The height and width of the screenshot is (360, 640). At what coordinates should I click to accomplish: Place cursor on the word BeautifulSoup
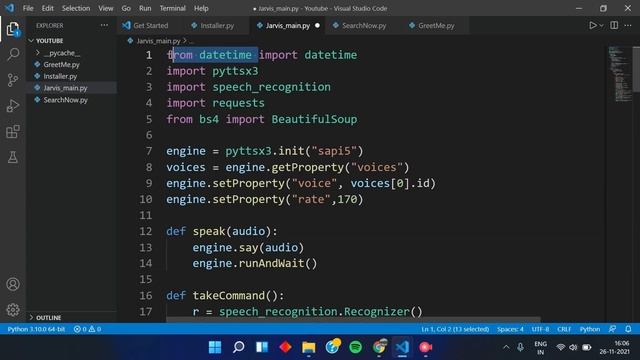[x=314, y=119]
